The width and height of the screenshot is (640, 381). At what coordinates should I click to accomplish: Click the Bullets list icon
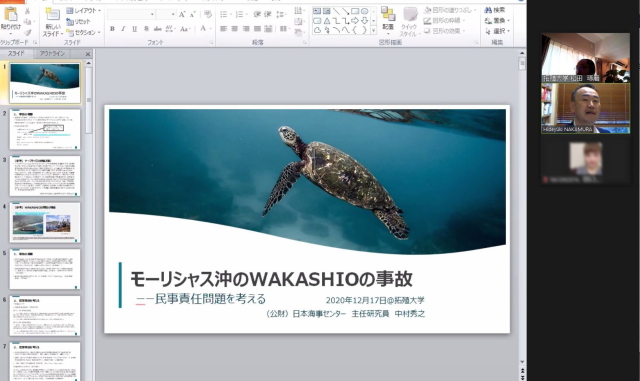[223, 15]
